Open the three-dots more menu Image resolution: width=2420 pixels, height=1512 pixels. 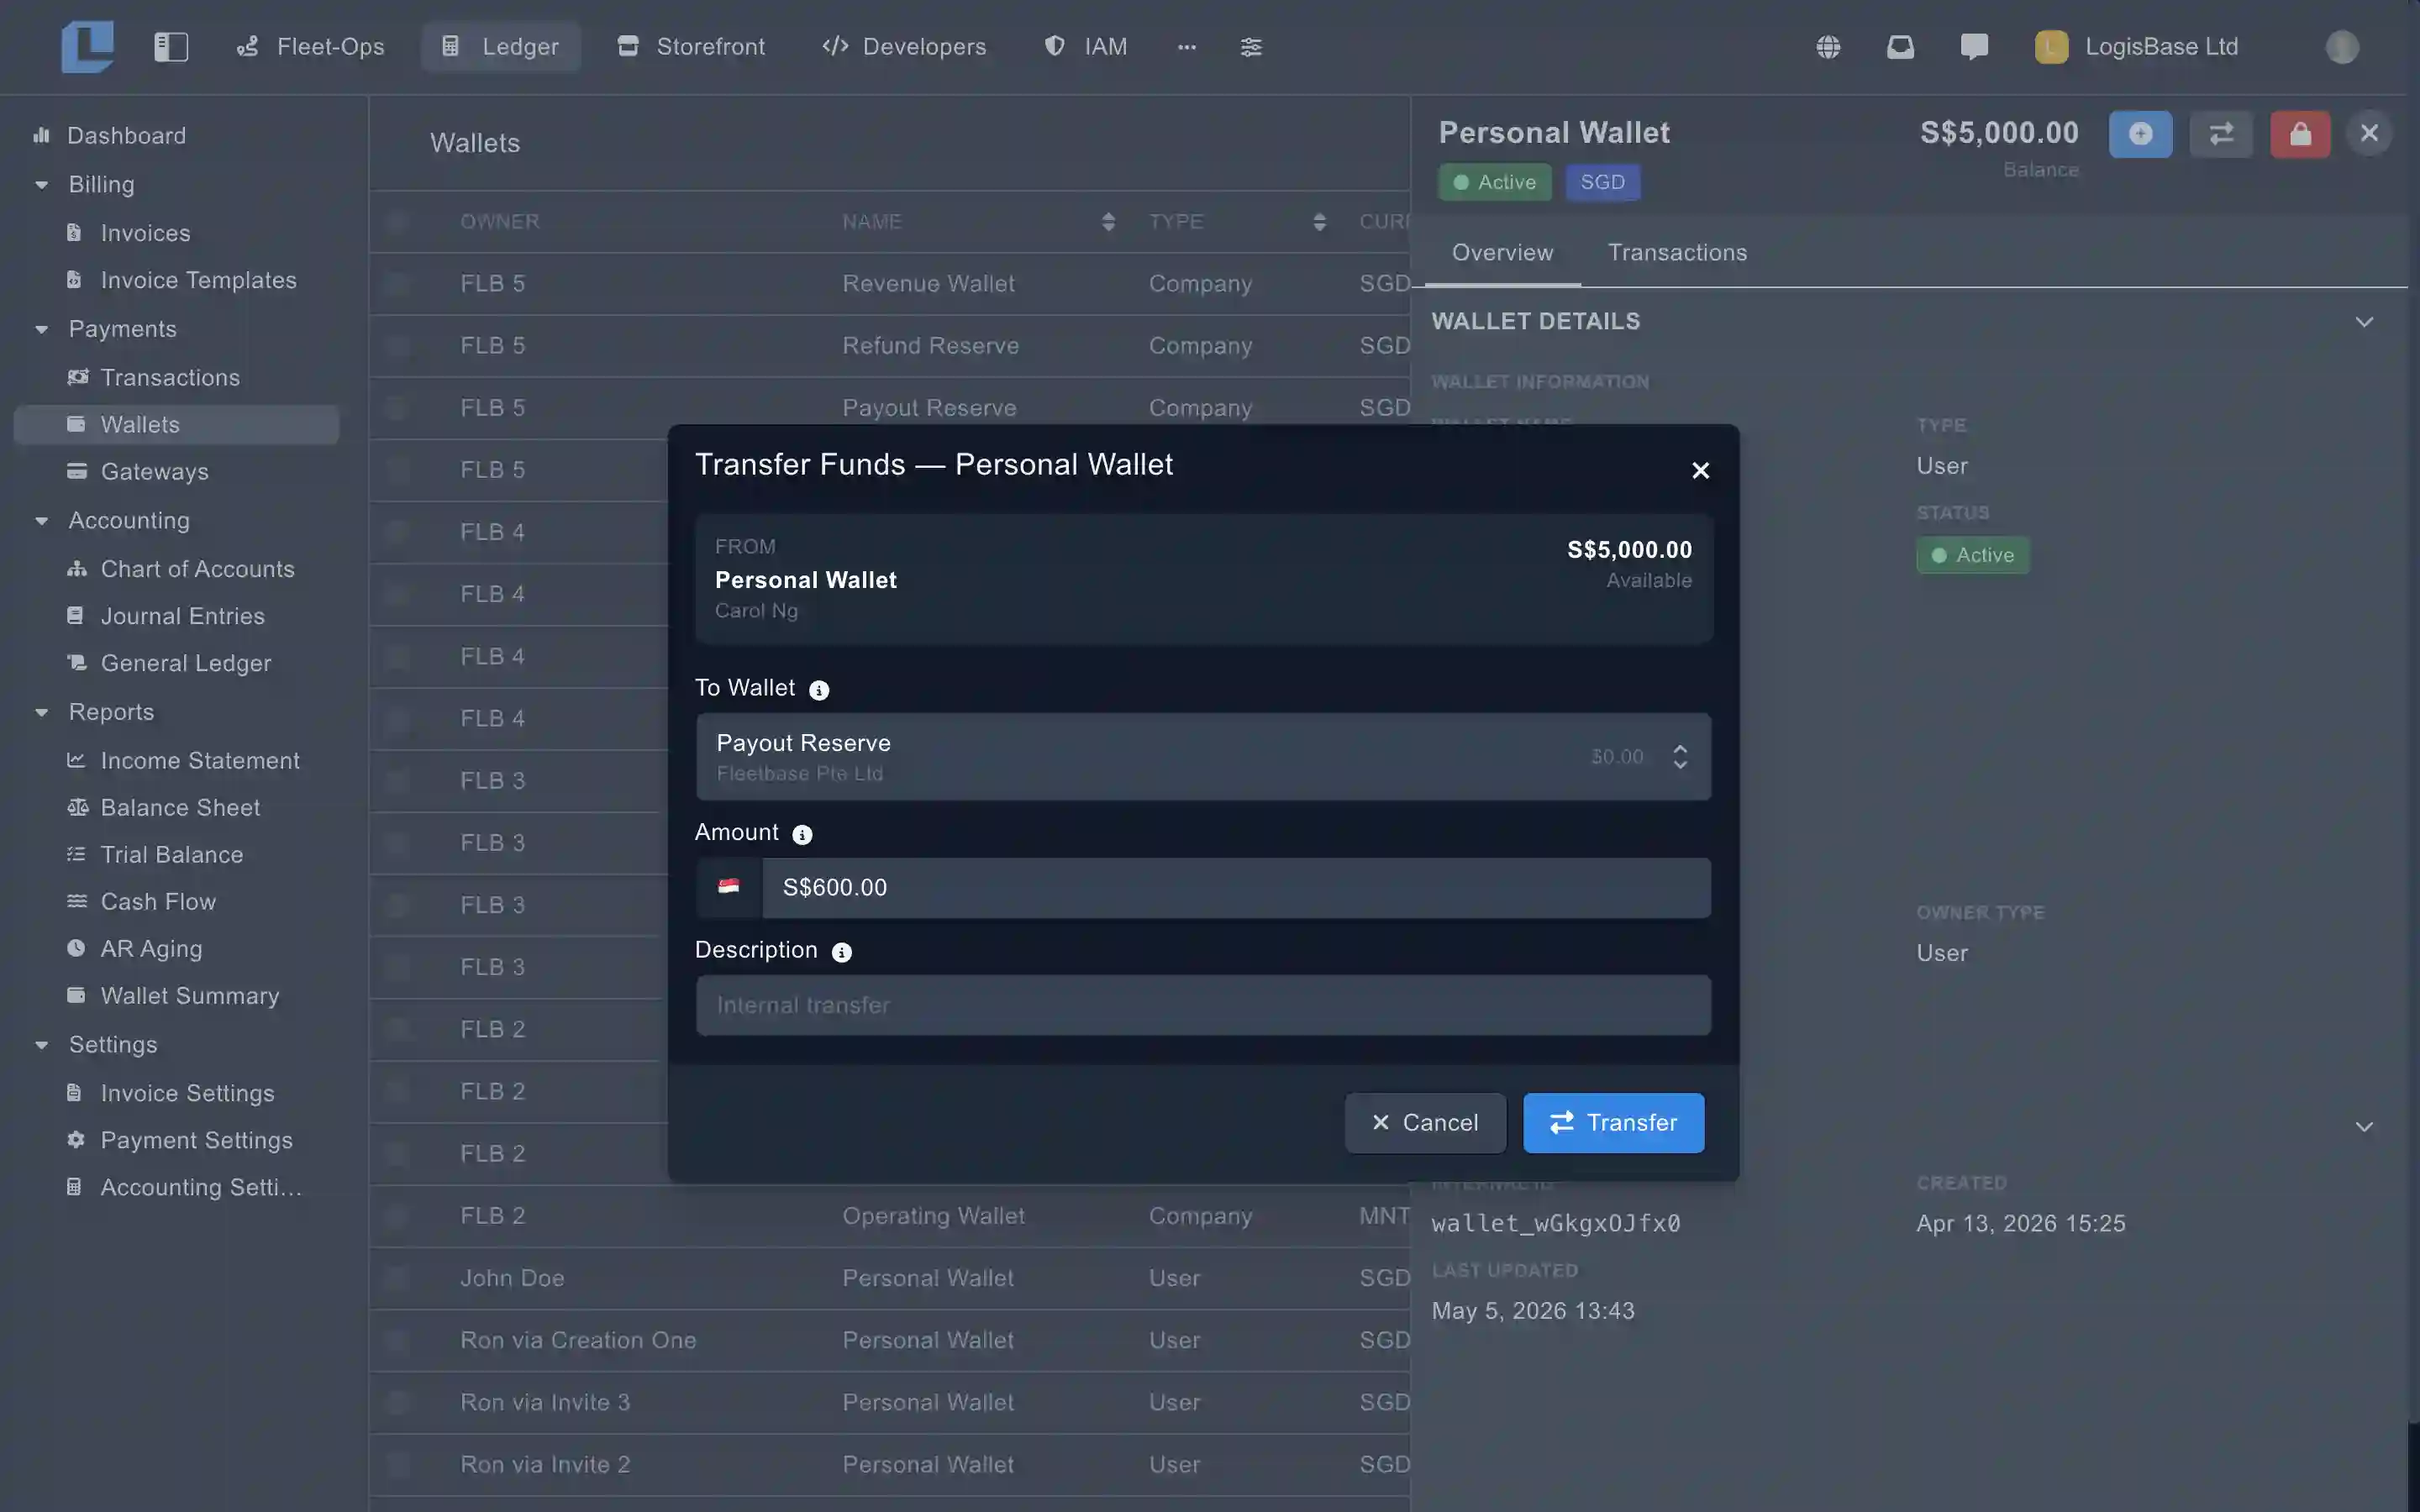pyautogui.click(x=1187, y=47)
